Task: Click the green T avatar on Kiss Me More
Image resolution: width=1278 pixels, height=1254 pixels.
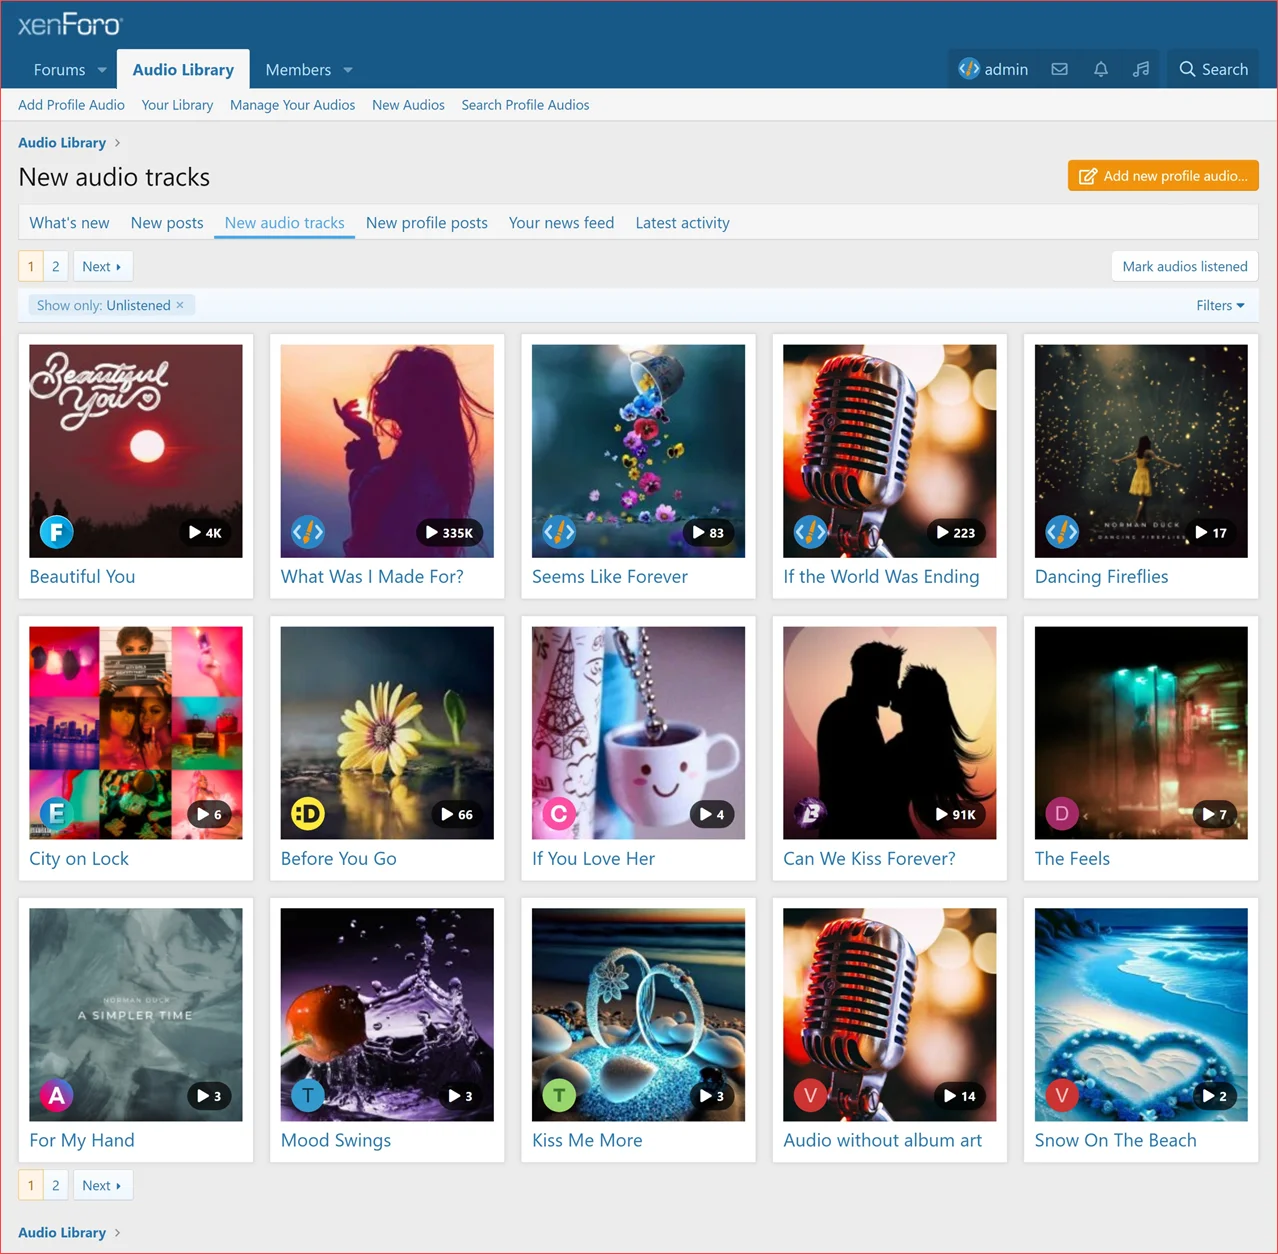Action: tap(559, 1096)
